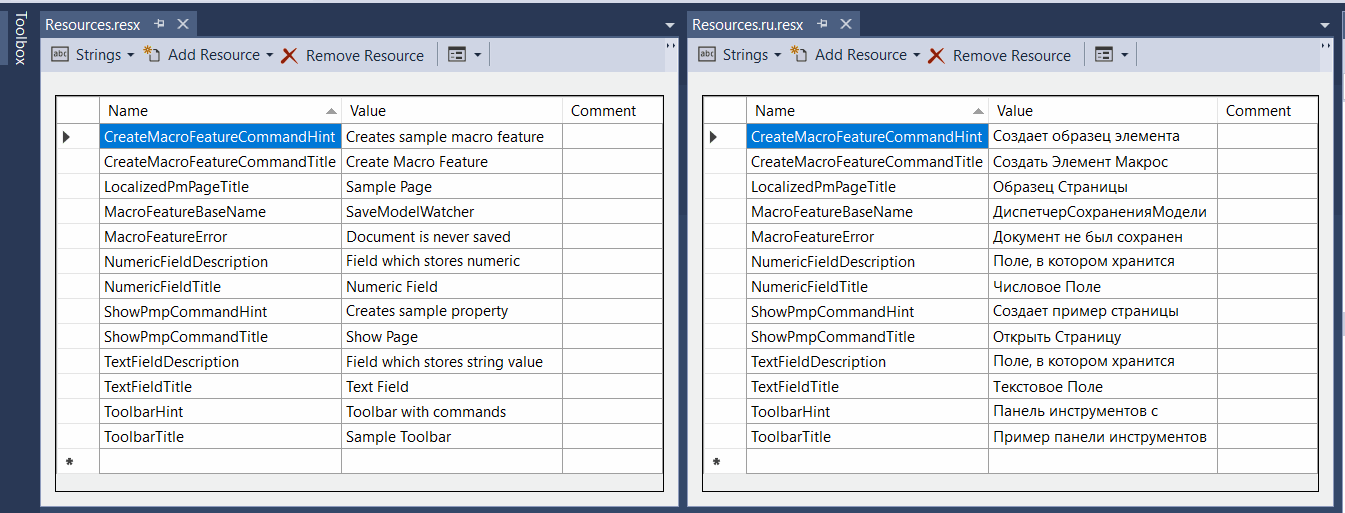
Task: Open views dropdown arrow in Resources.resx
Action: point(477,55)
